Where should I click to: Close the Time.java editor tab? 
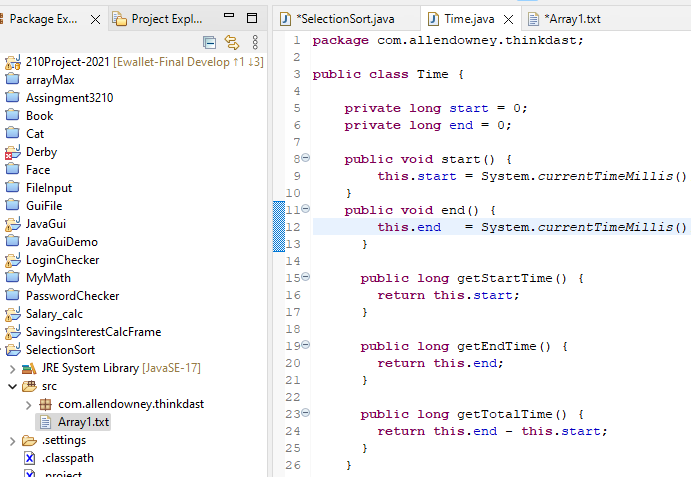click(x=509, y=19)
